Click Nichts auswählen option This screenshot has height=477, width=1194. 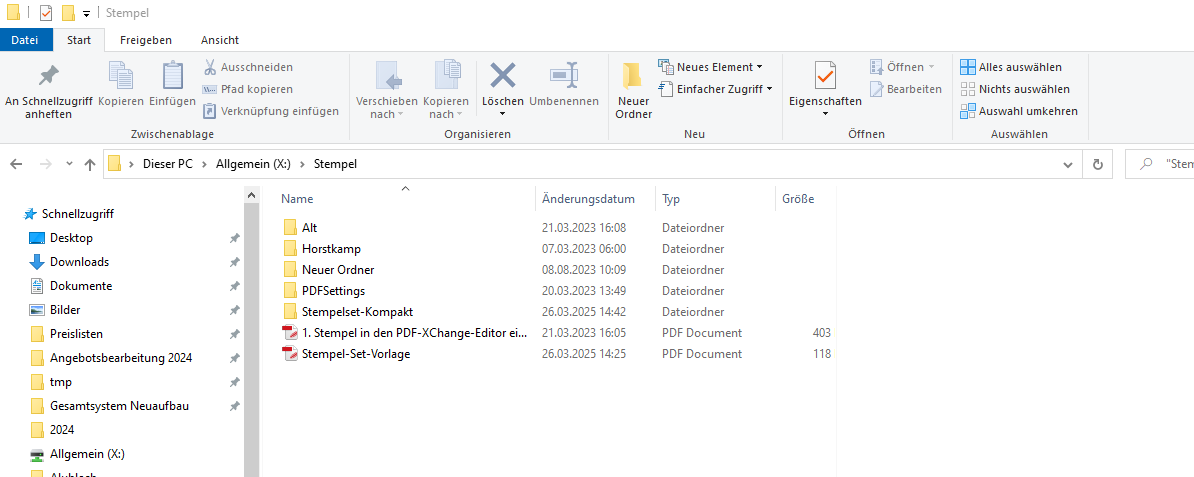tap(1014, 89)
